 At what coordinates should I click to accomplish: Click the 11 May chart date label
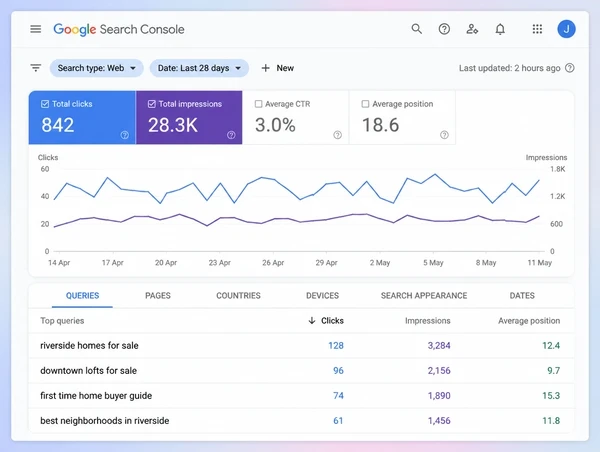540,263
